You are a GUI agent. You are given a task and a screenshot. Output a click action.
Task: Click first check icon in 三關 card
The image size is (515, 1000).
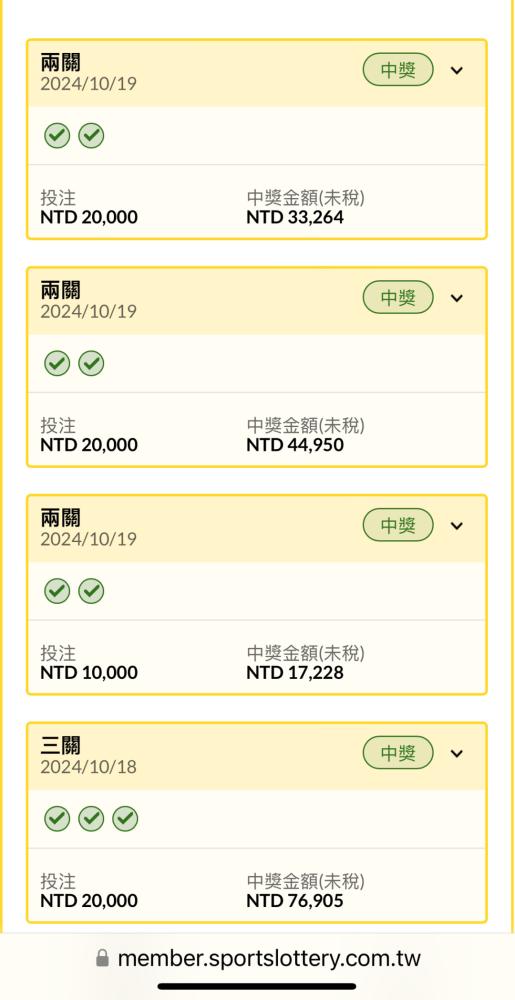[x=57, y=819]
